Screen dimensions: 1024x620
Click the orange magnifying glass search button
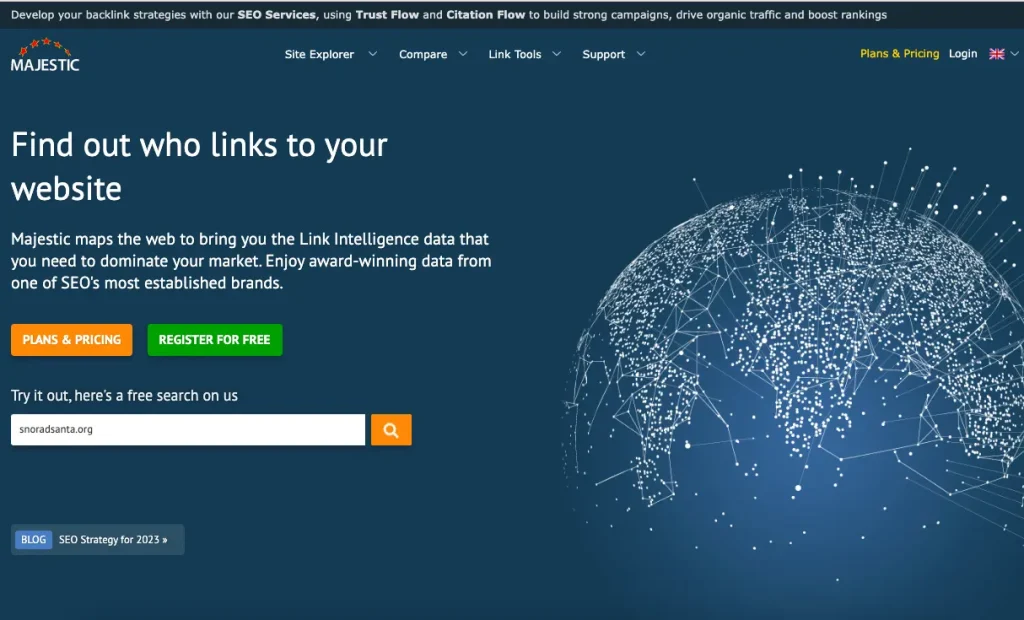coord(391,430)
